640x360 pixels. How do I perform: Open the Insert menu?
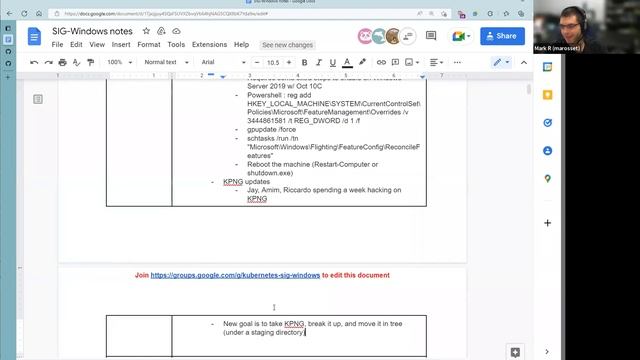[121, 44]
